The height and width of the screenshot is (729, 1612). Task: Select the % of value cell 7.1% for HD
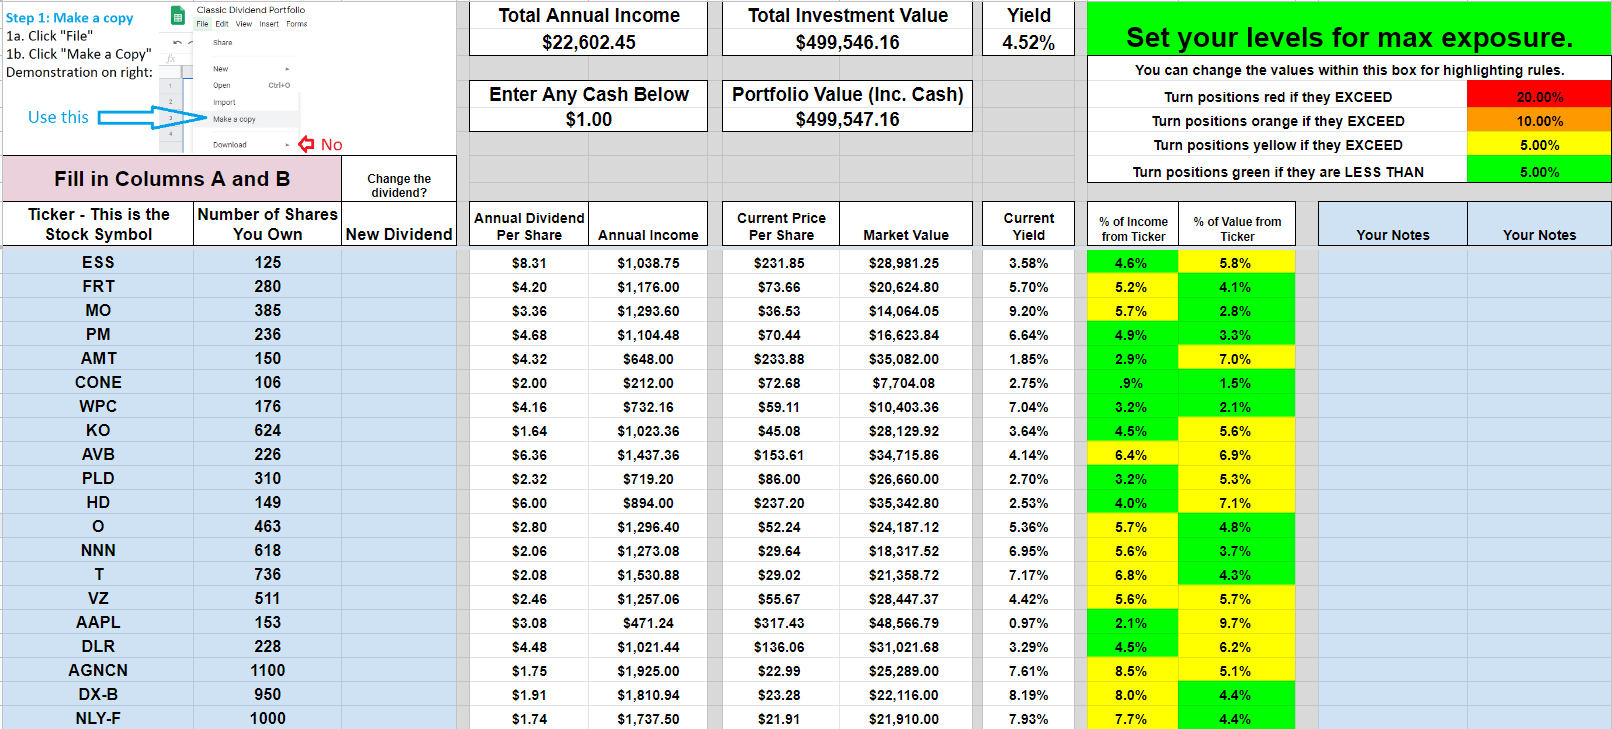[x=1237, y=503]
